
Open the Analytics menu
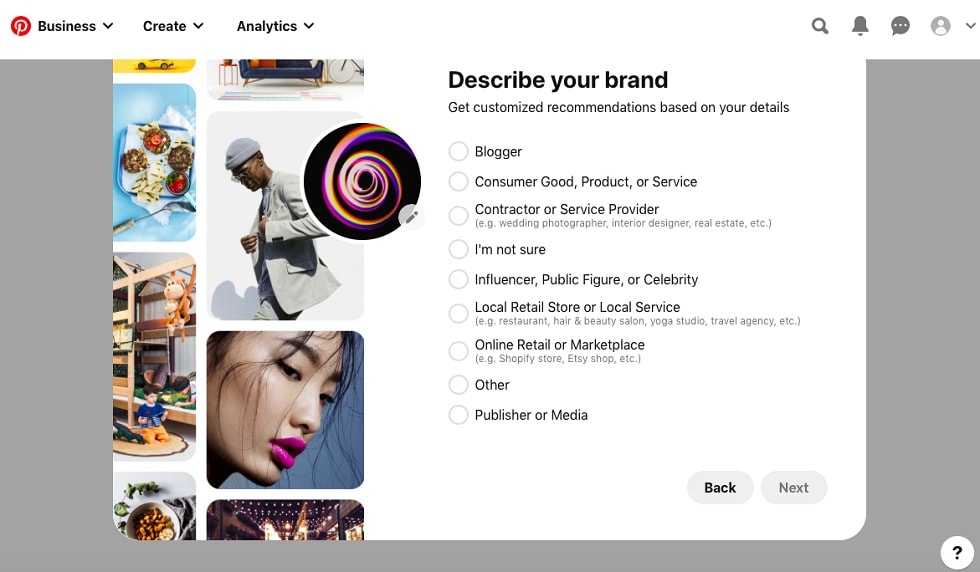275,26
